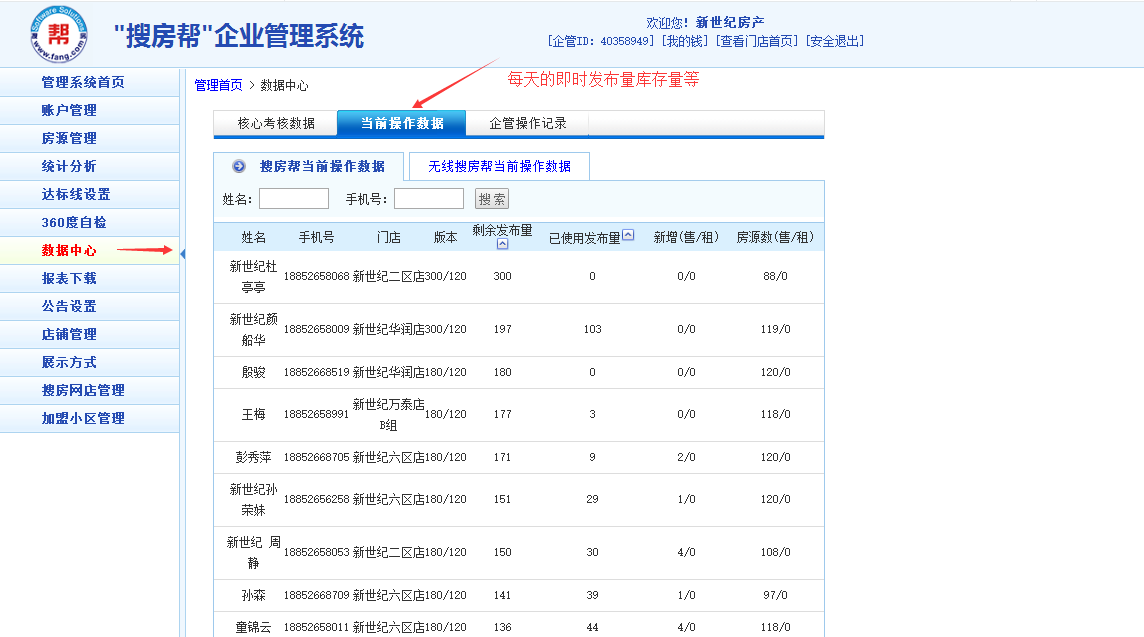Open 达标线设置 in the sidebar
Image resolution: width=1144 pixels, height=637 pixels.
(76, 194)
